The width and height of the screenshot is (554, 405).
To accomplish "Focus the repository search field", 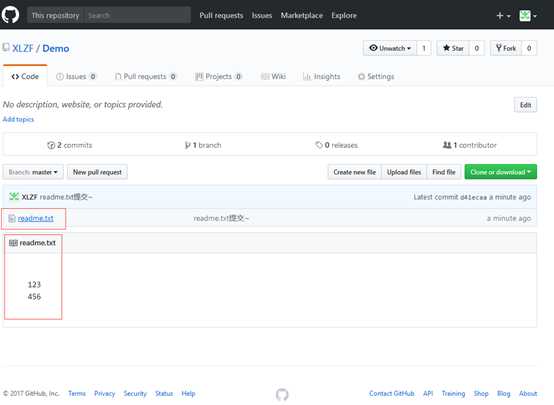I will click(x=137, y=16).
